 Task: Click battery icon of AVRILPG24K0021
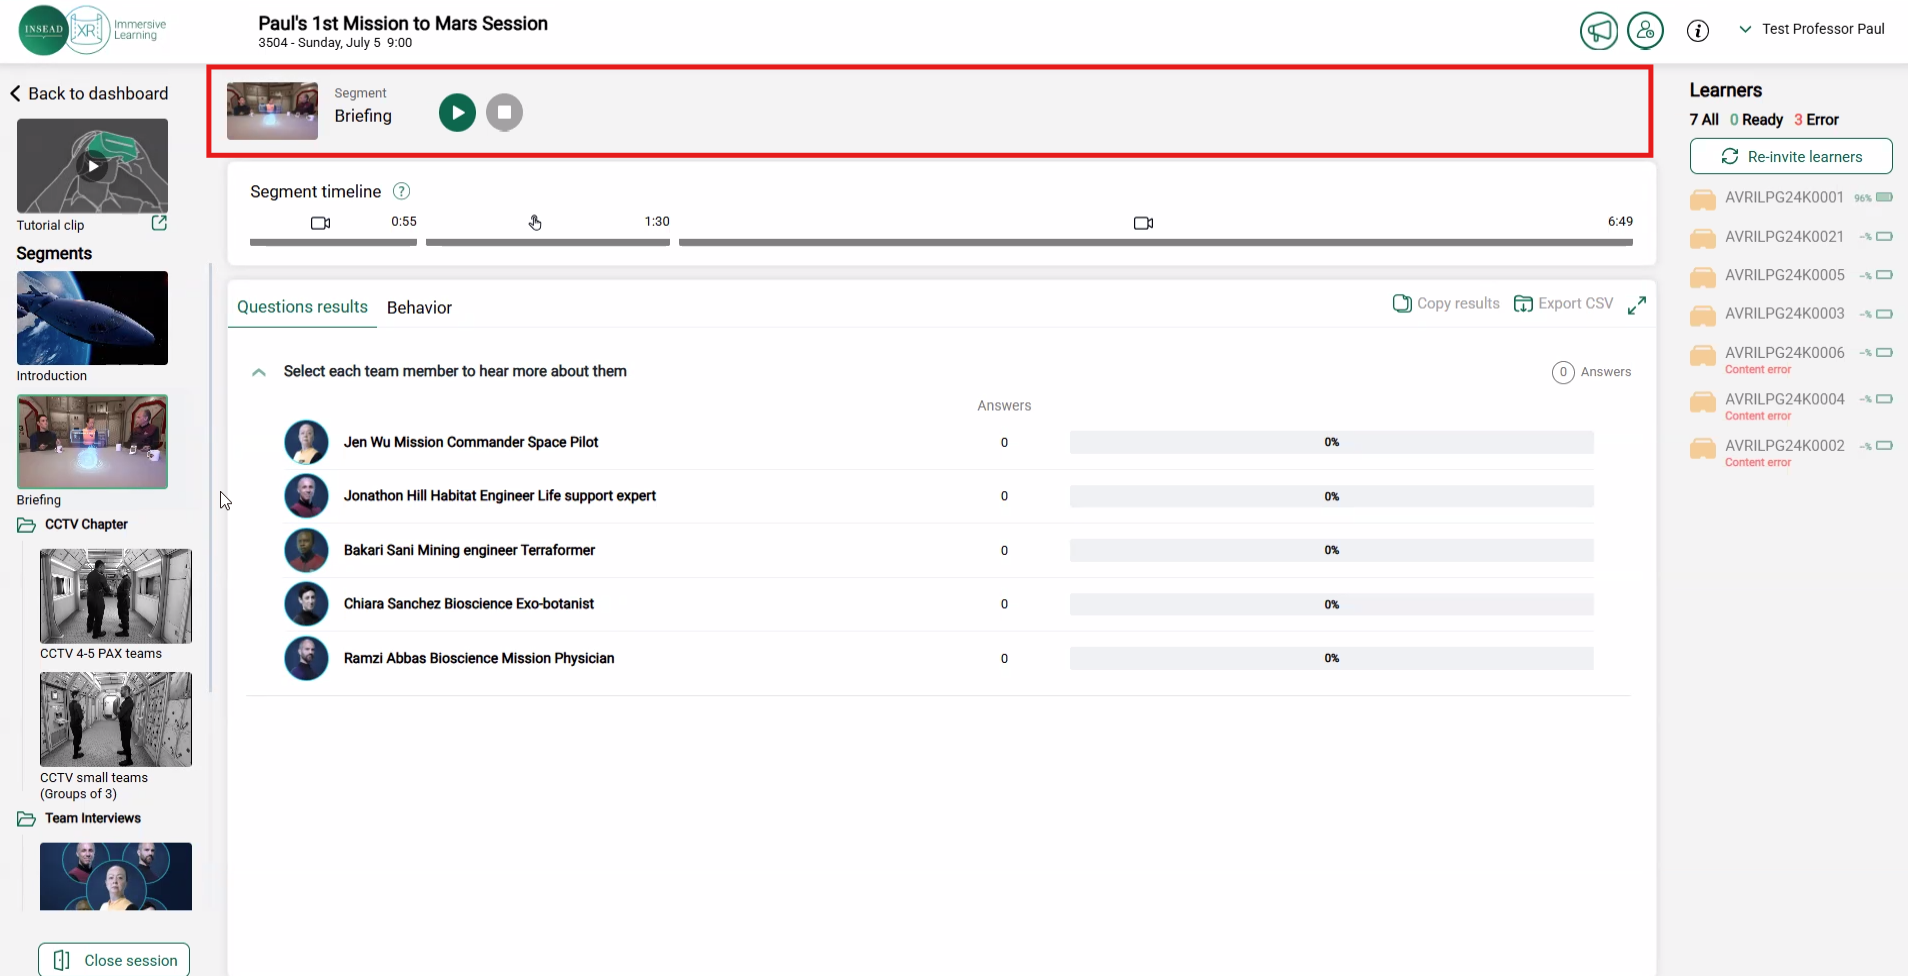1884,236
